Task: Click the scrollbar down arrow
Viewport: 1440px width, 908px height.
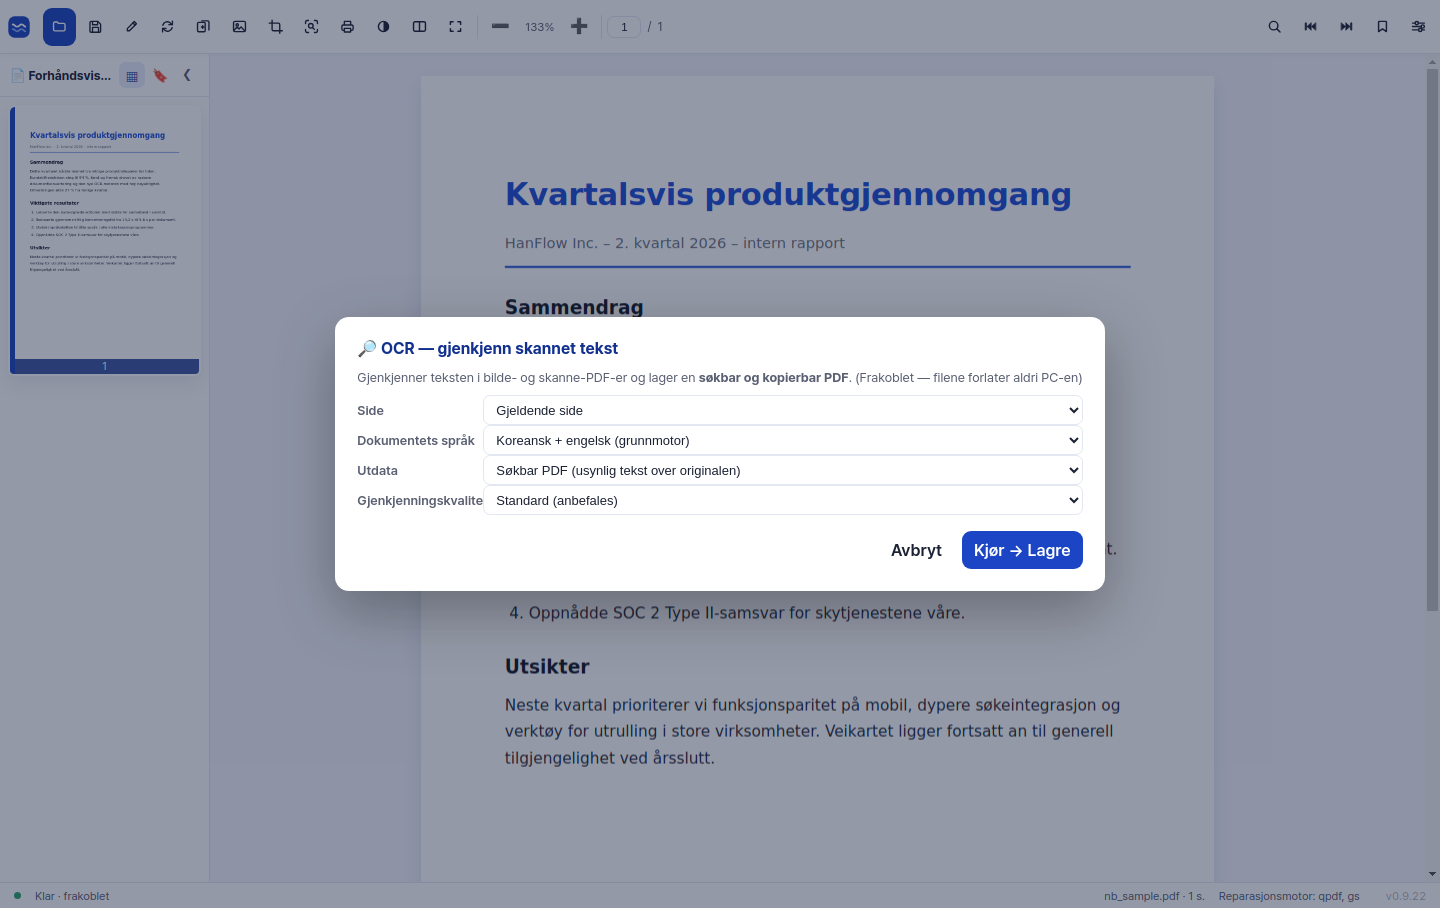Action: [x=1432, y=874]
